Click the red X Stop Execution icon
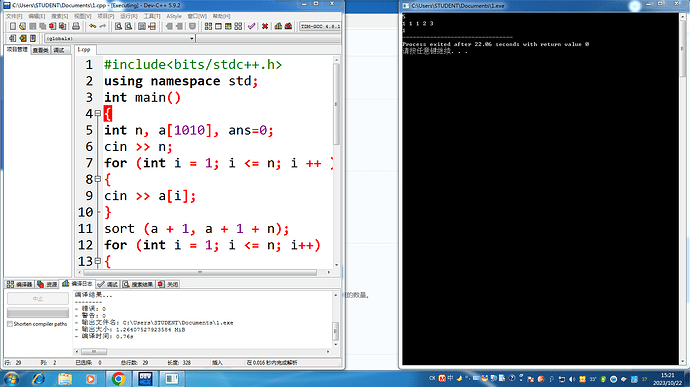Screen dimensions: 690x387 click(x=265, y=26)
